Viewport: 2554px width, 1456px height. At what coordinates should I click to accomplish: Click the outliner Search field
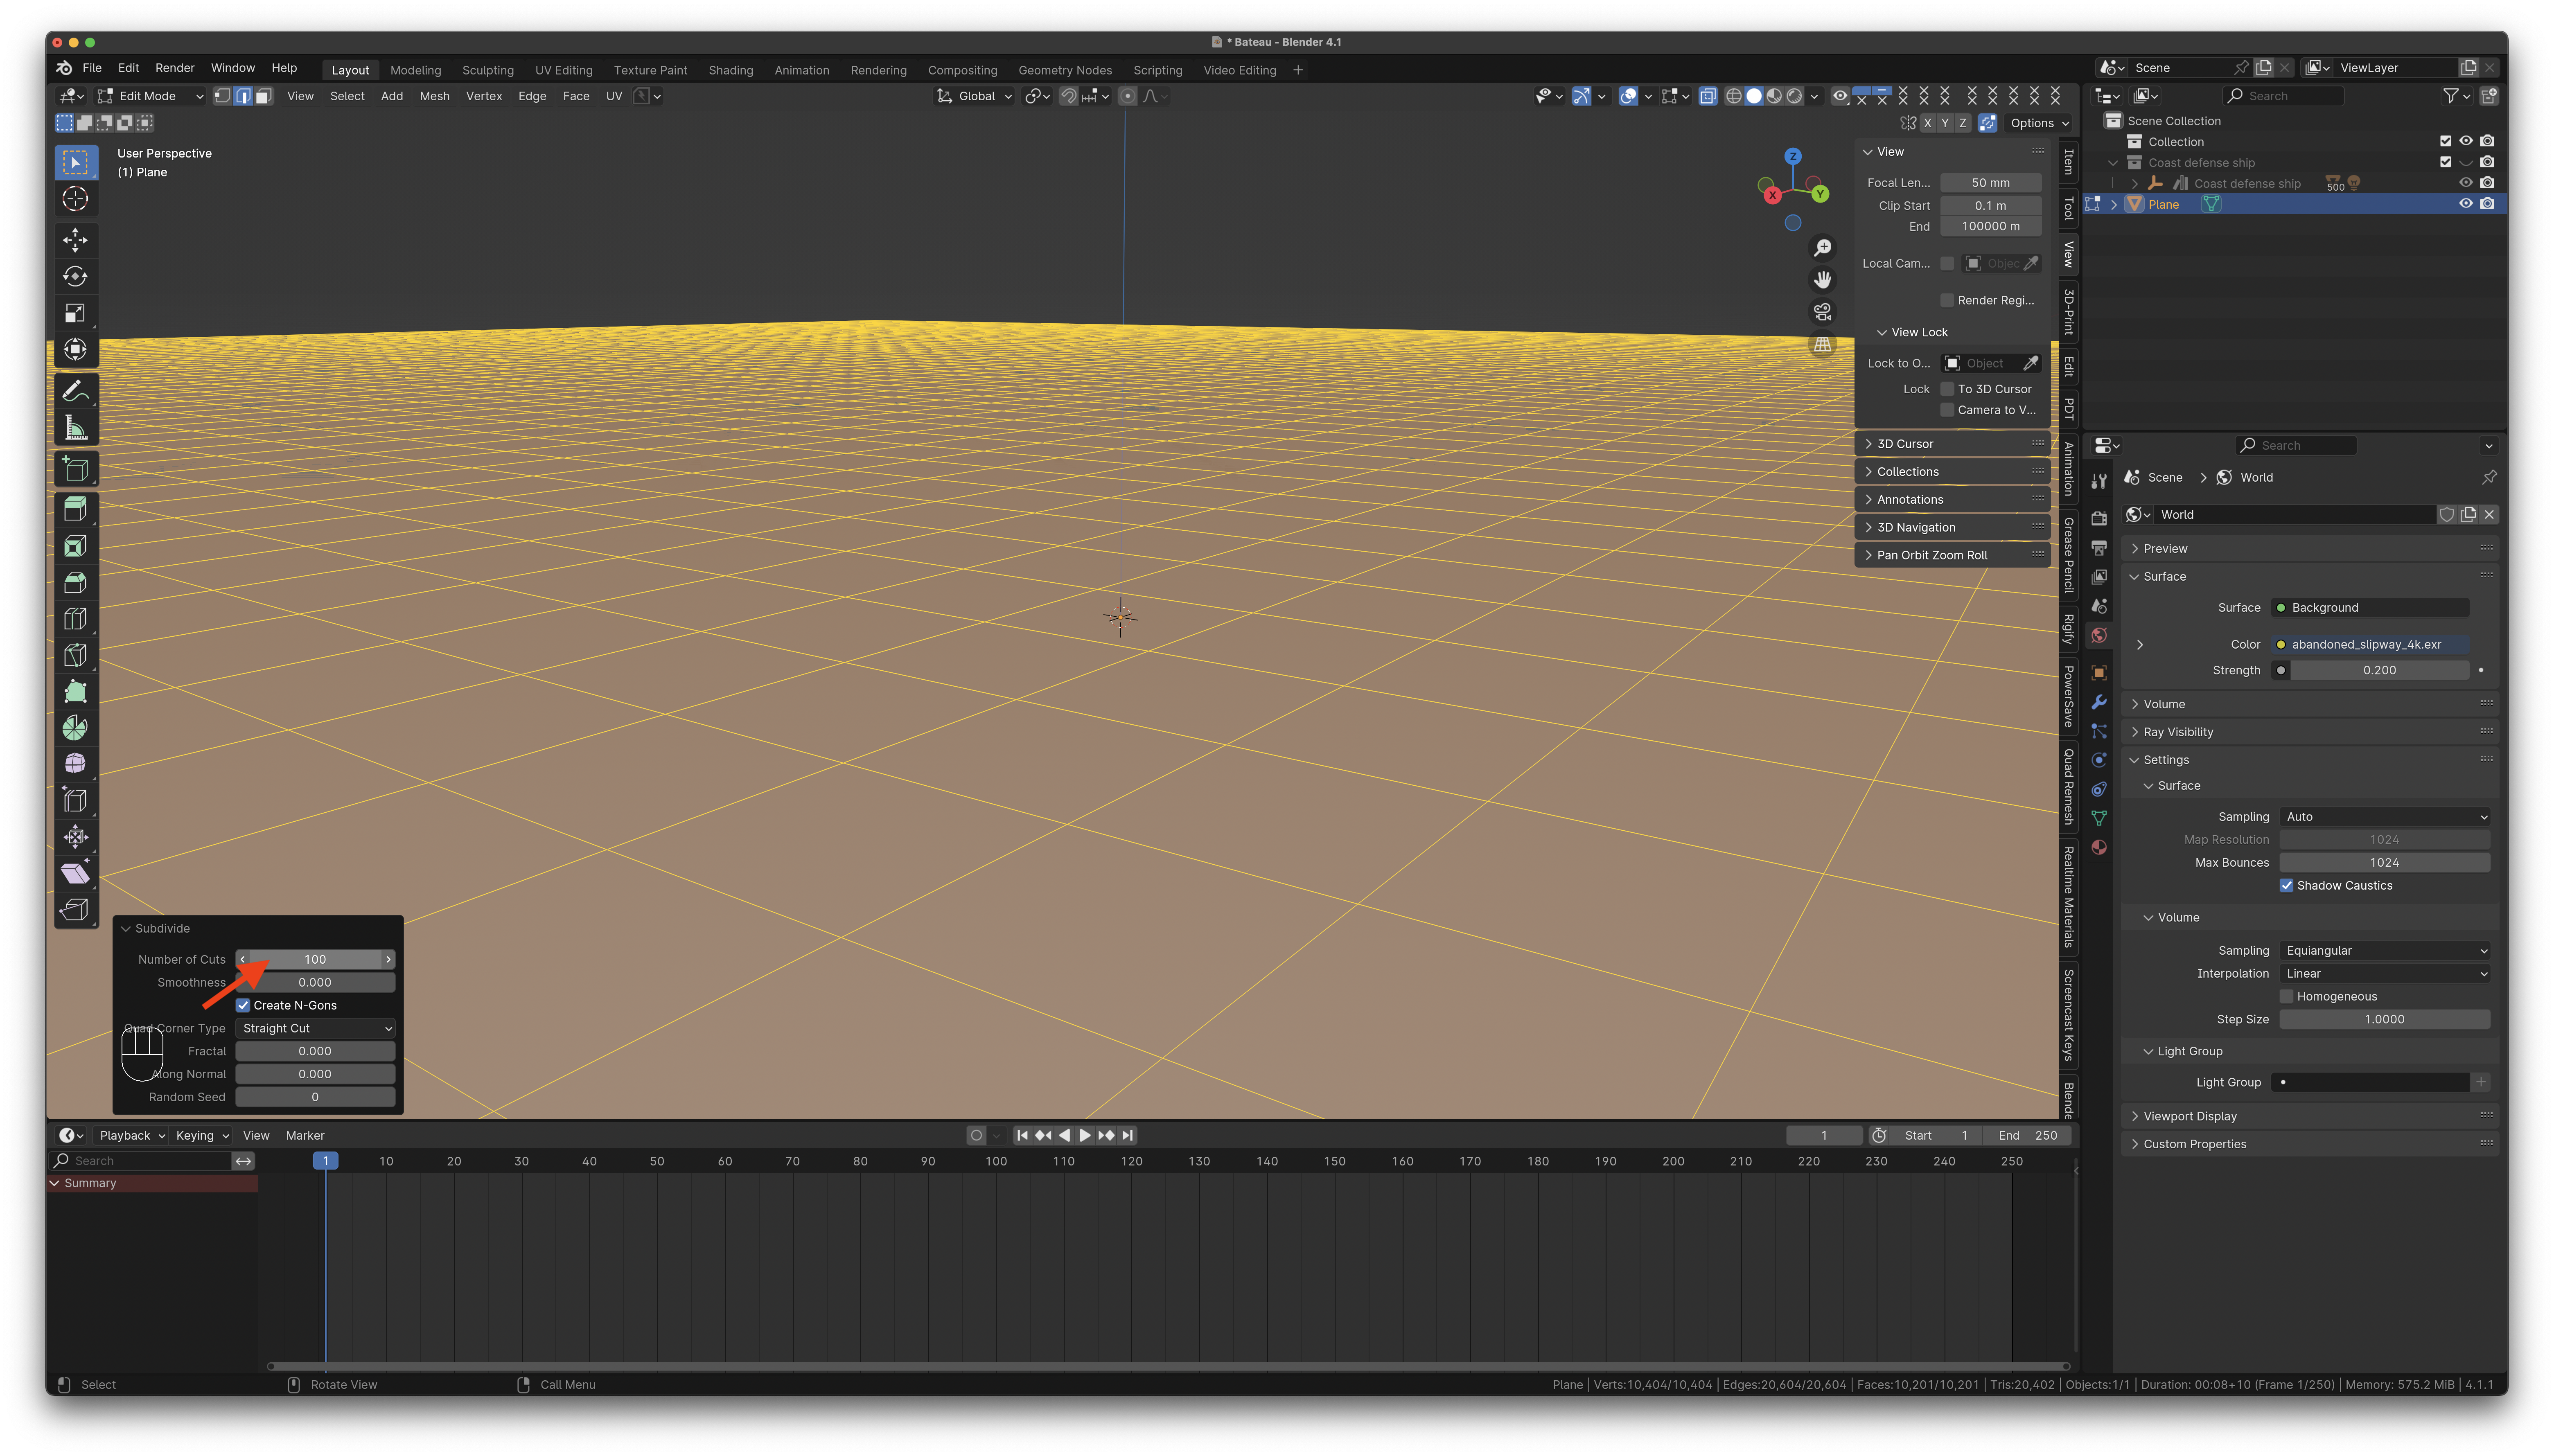pyautogui.click(x=2284, y=96)
